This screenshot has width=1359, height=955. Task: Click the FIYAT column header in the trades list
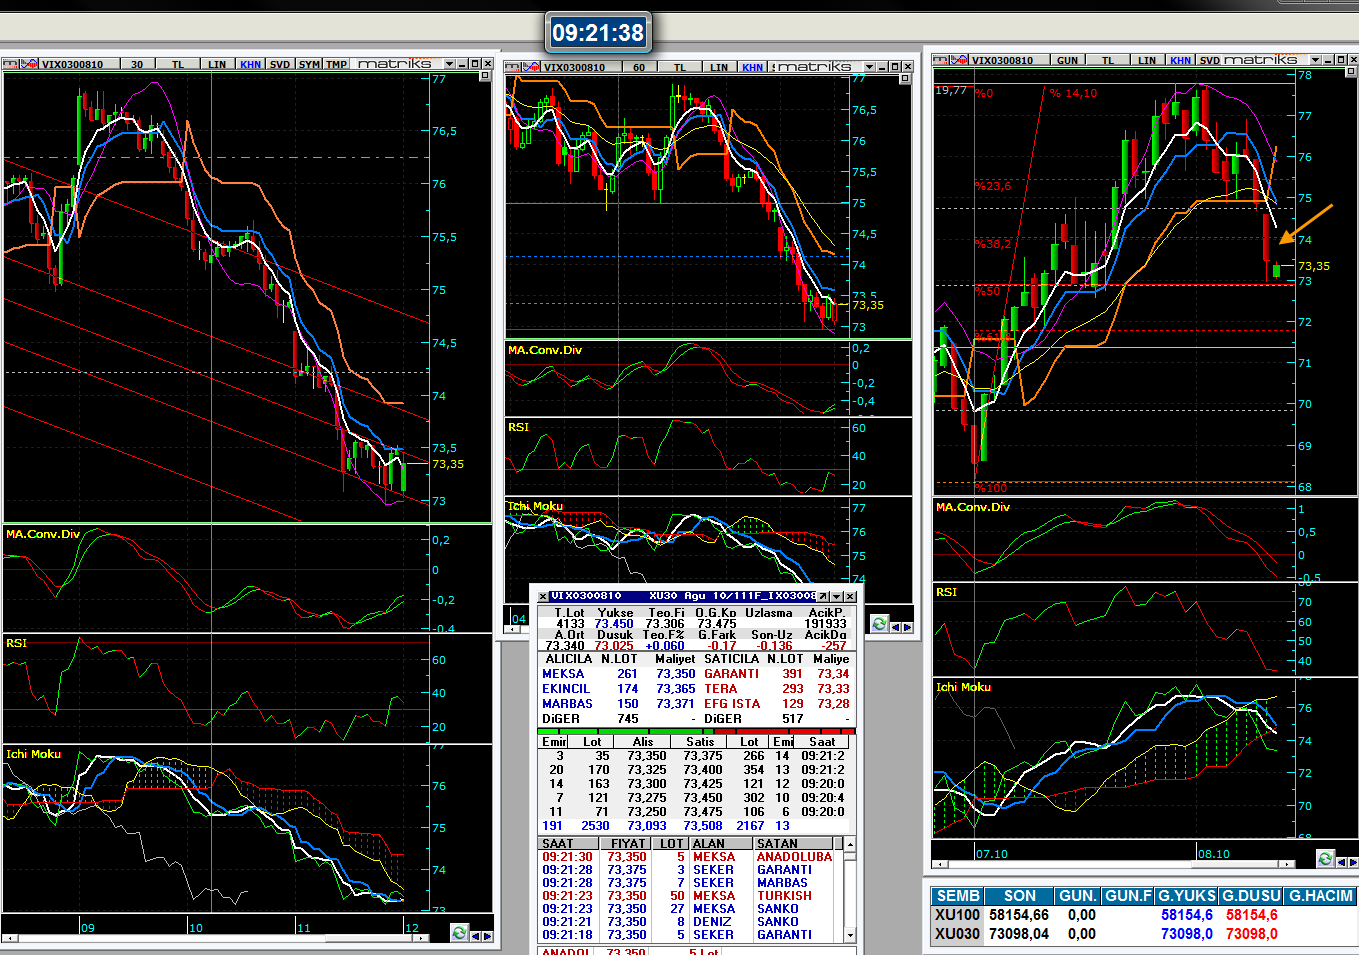pyautogui.click(x=628, y=844)
